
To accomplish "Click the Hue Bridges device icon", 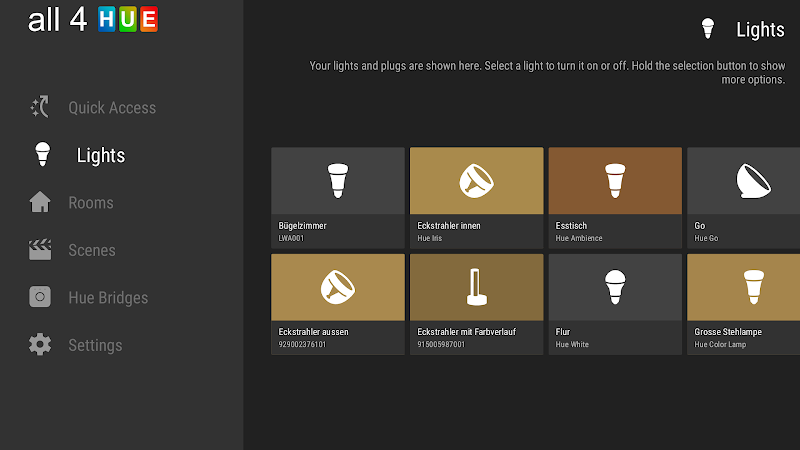I will click(x=40, y=296).
